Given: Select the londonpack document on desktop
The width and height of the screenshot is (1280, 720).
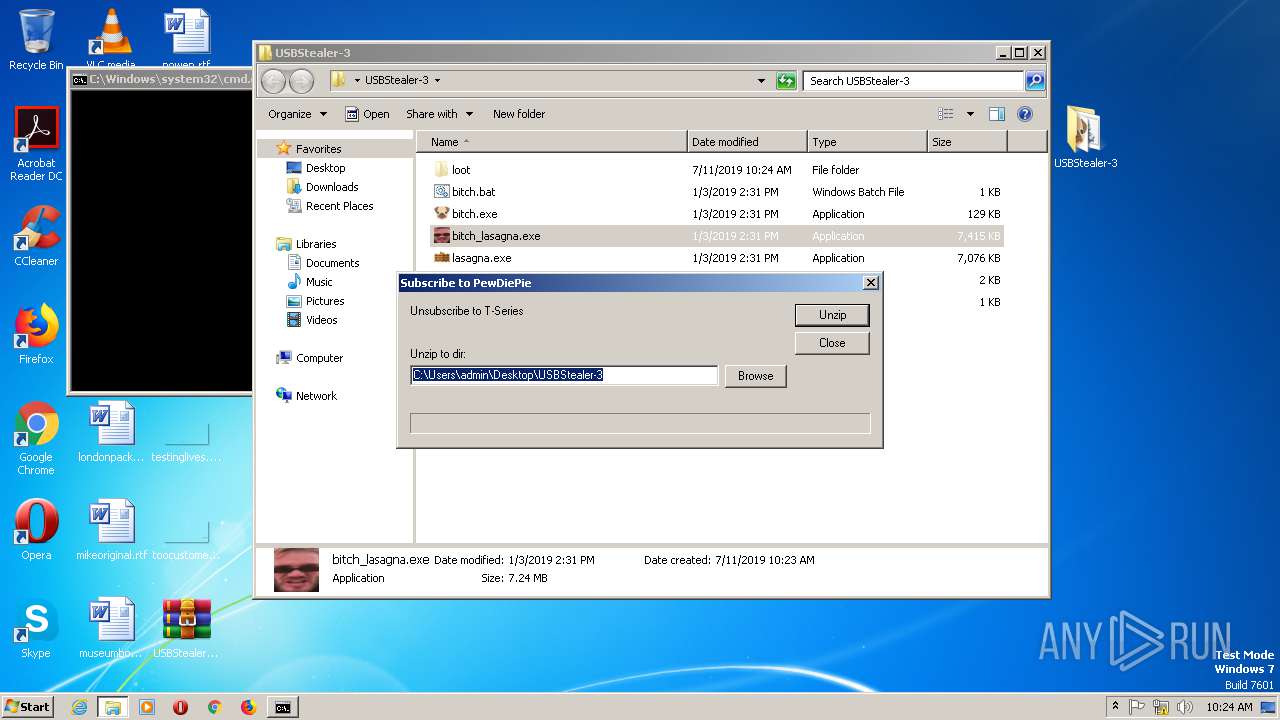Looking at the screenshot, I should pos(111,432).
